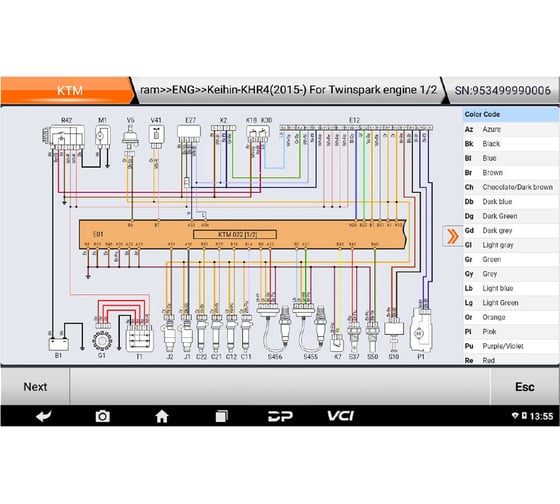Select the KTM orange tab
Image resolution: width=560 pixels, height=504 pixels.
[68, 90]
